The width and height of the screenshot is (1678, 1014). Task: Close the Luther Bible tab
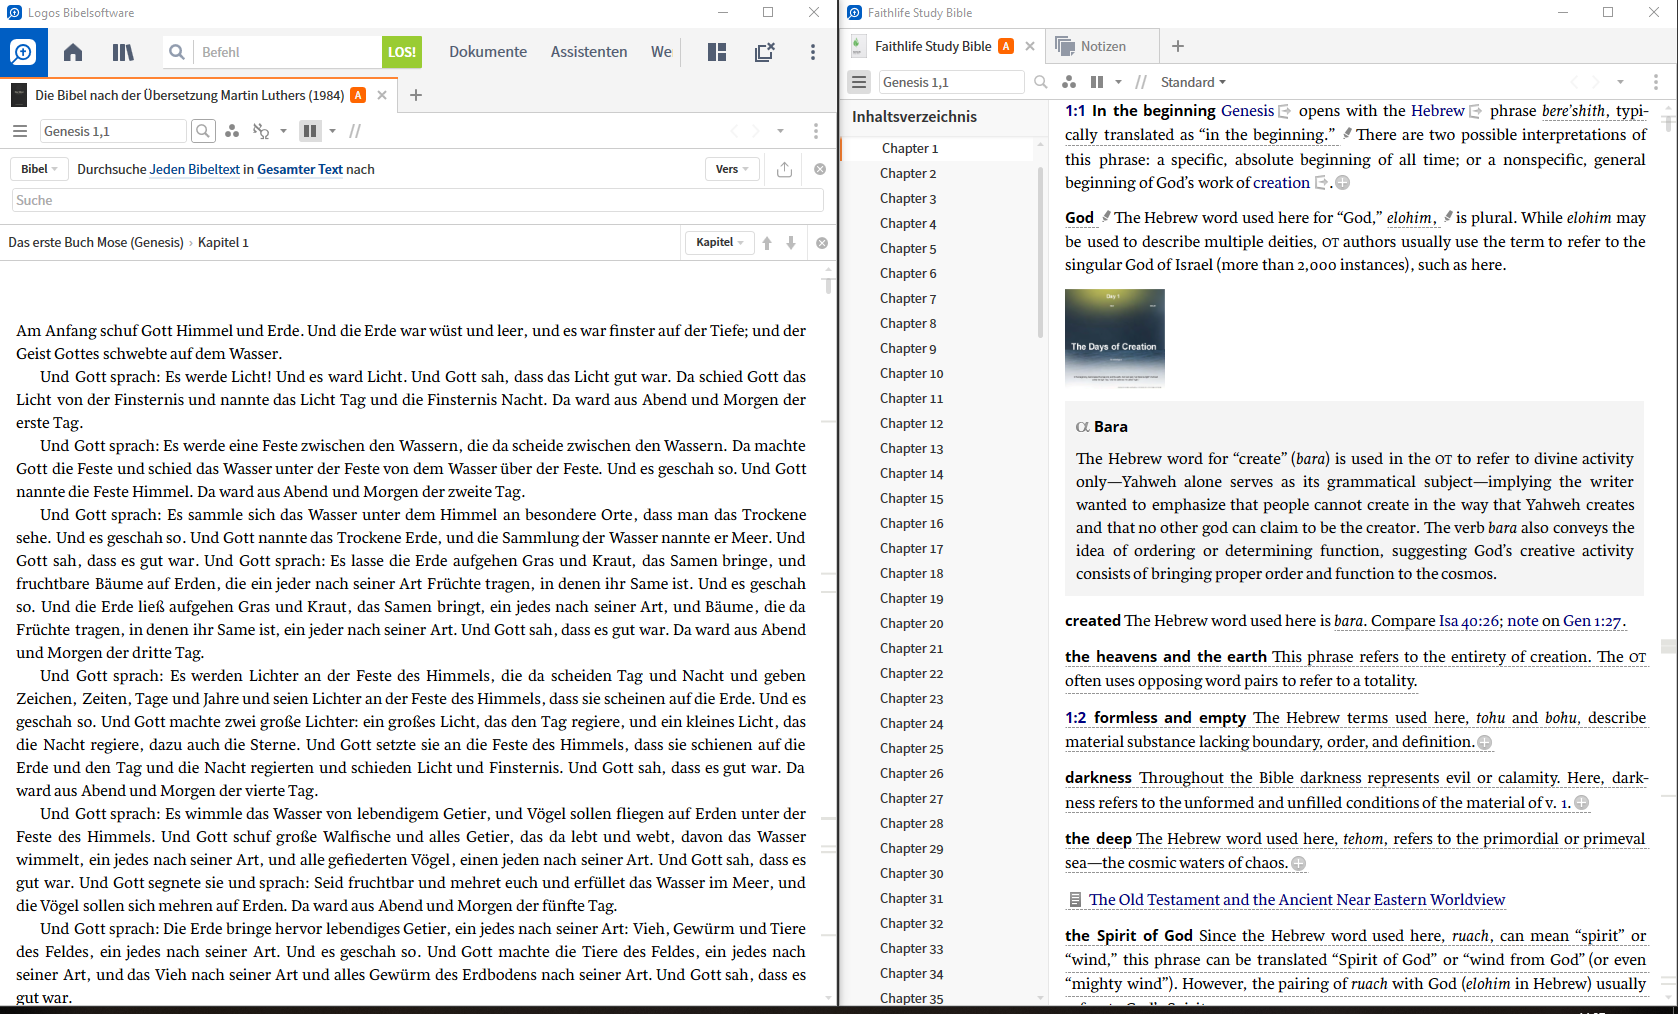(x=382, y=95)
